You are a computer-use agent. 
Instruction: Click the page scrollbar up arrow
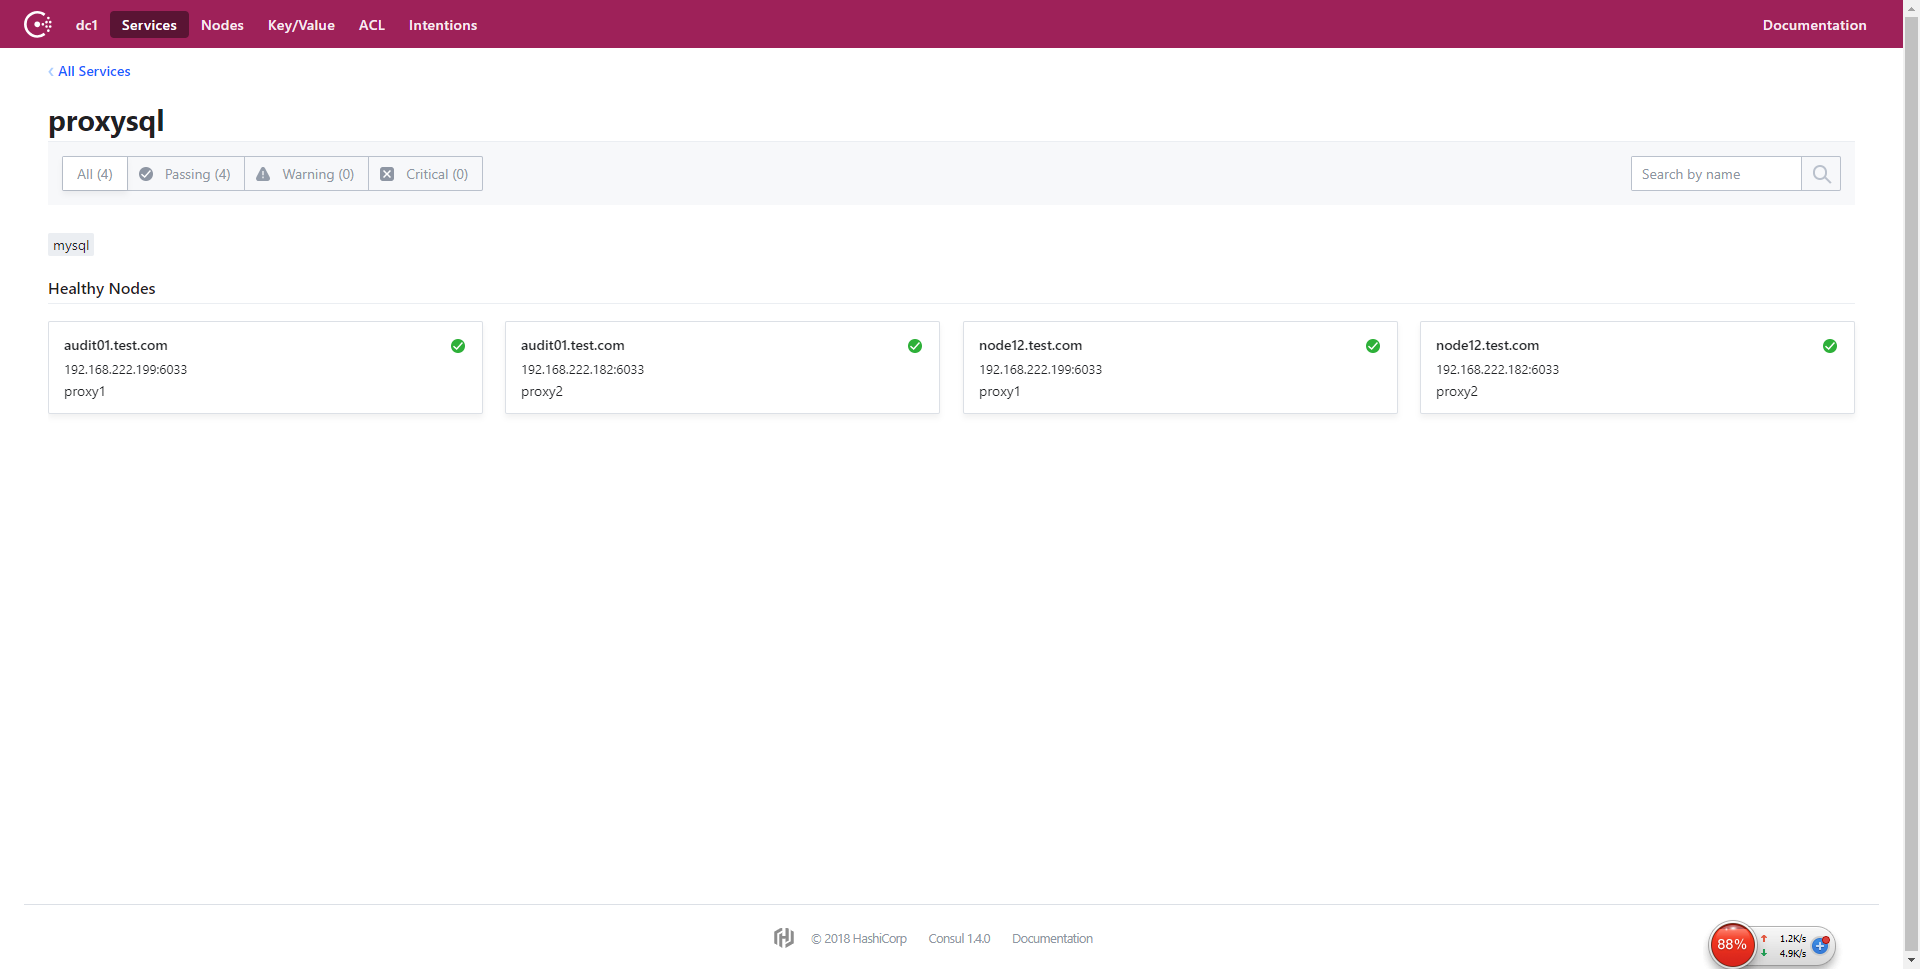[x=1912, y=8]
